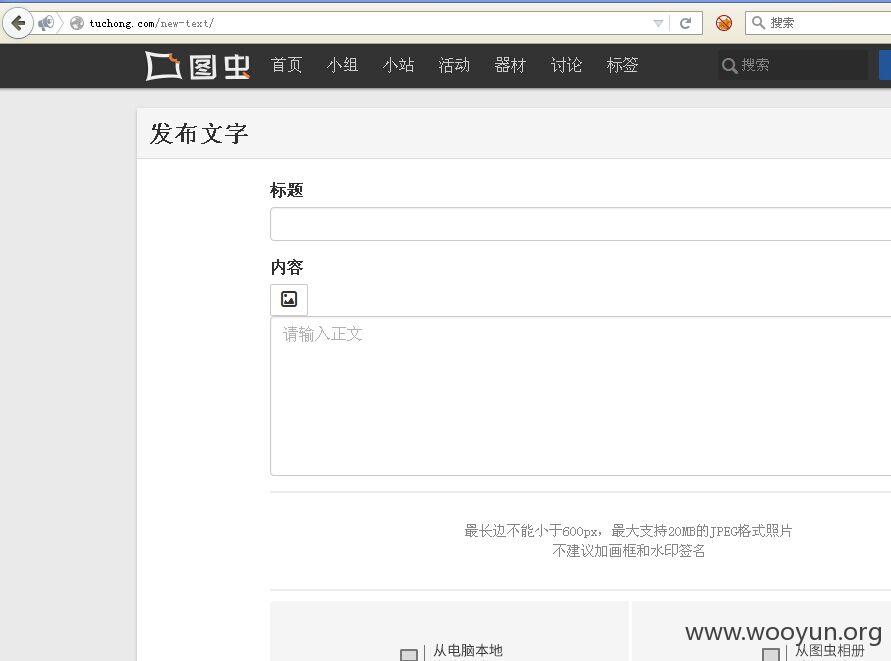891x661 pixels.
Task: Click the 图虫 site logo
Action: tap(197, 66)
